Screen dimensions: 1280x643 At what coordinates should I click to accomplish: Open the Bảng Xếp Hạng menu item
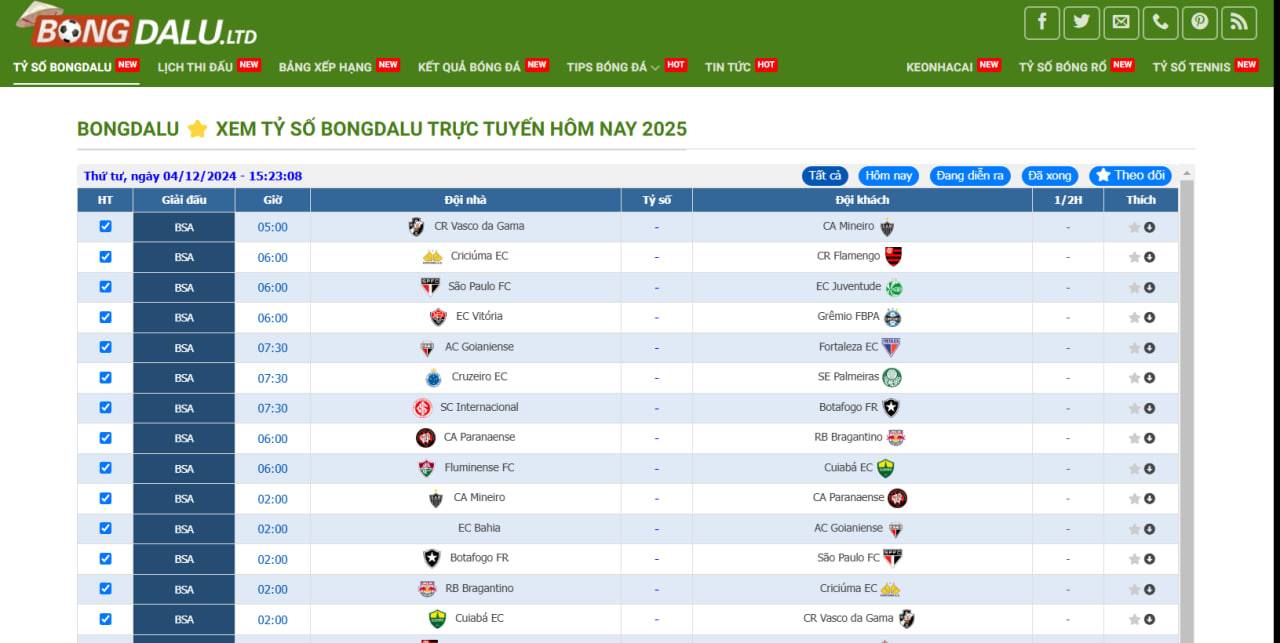(325, 67)
